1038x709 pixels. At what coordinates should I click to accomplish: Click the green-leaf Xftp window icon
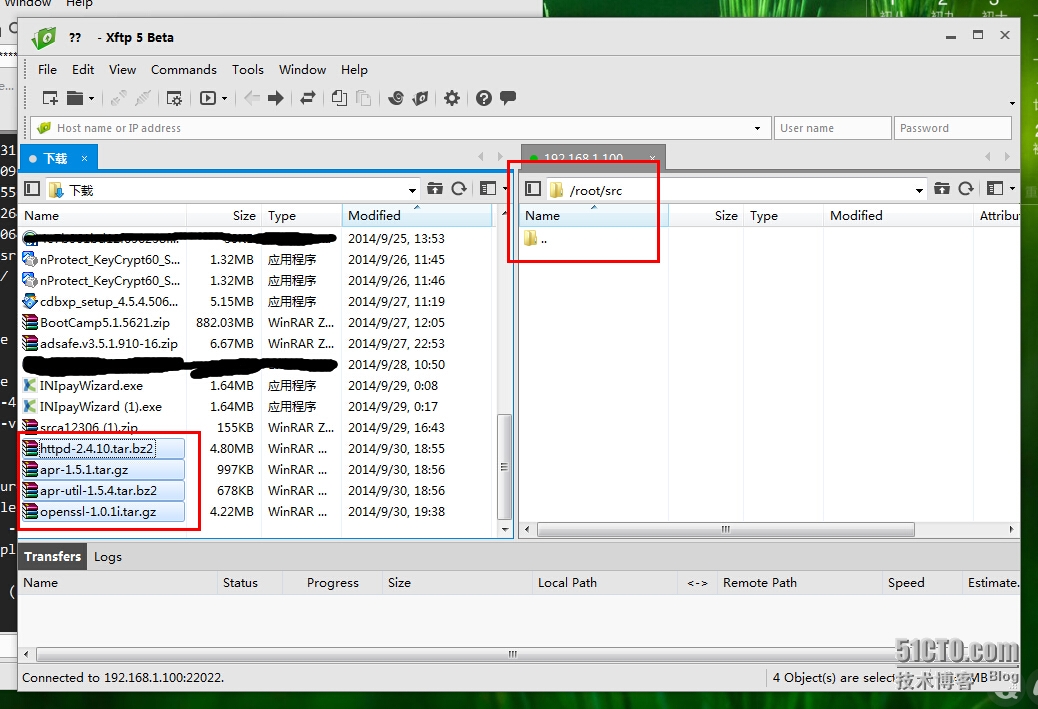click(420, 98)
